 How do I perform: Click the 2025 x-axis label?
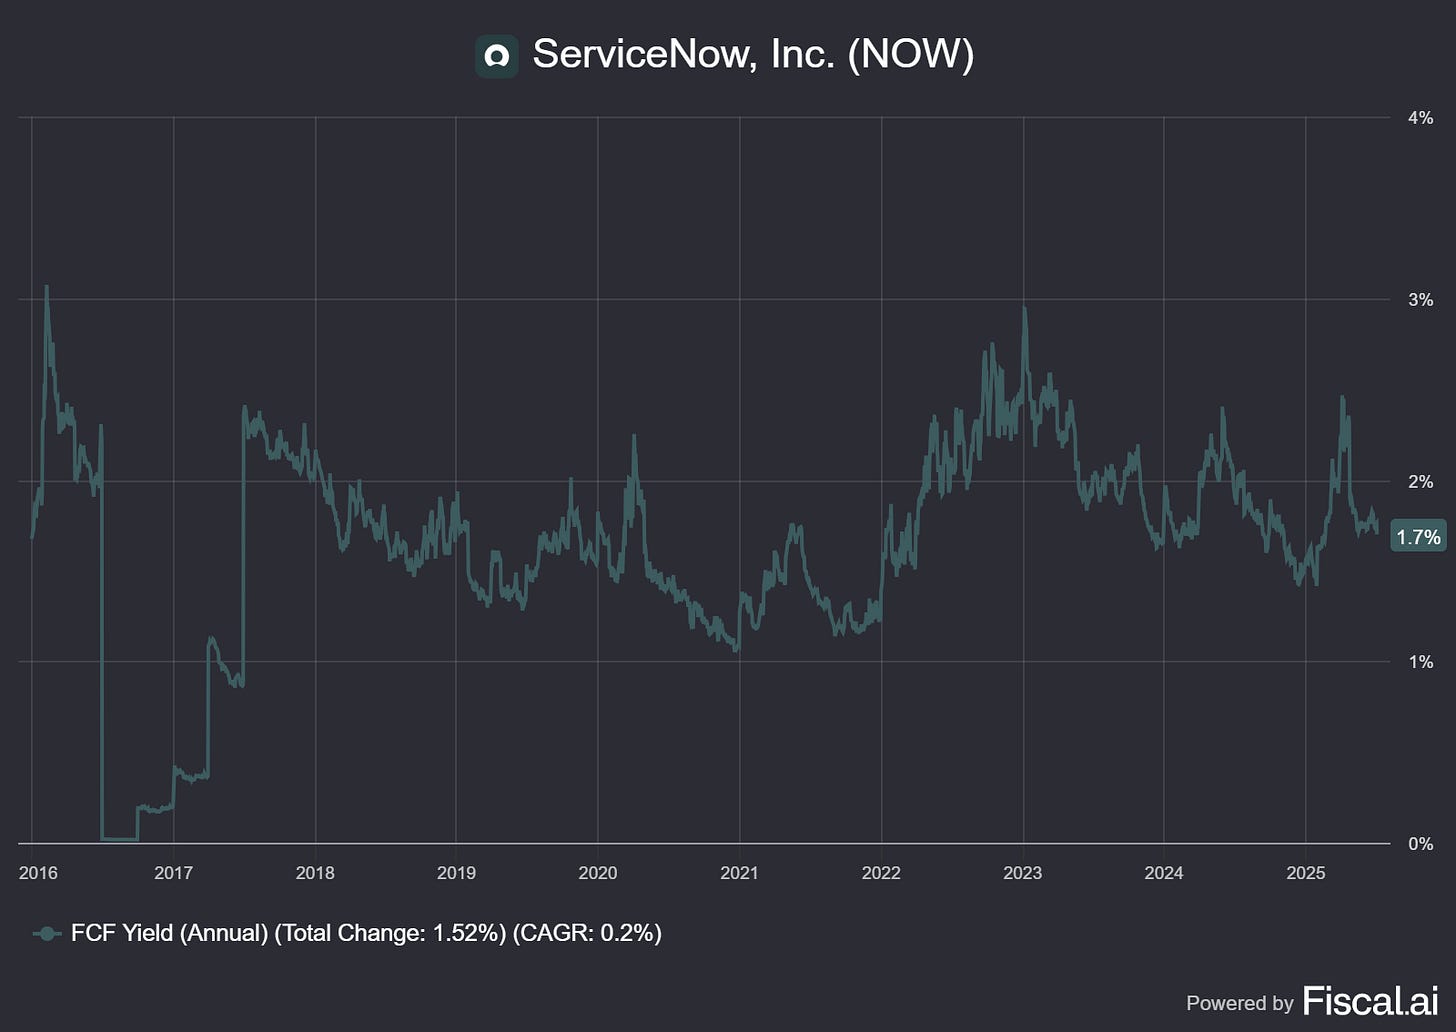1306,873
